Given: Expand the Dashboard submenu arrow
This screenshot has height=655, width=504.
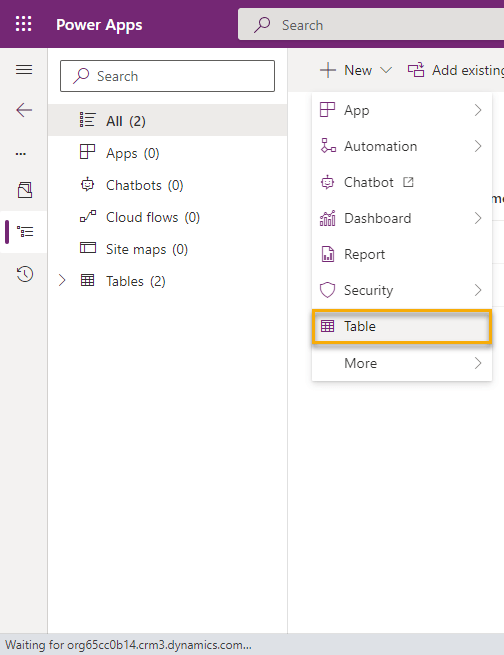Looking at the screenshot, I should pos(478,218).
